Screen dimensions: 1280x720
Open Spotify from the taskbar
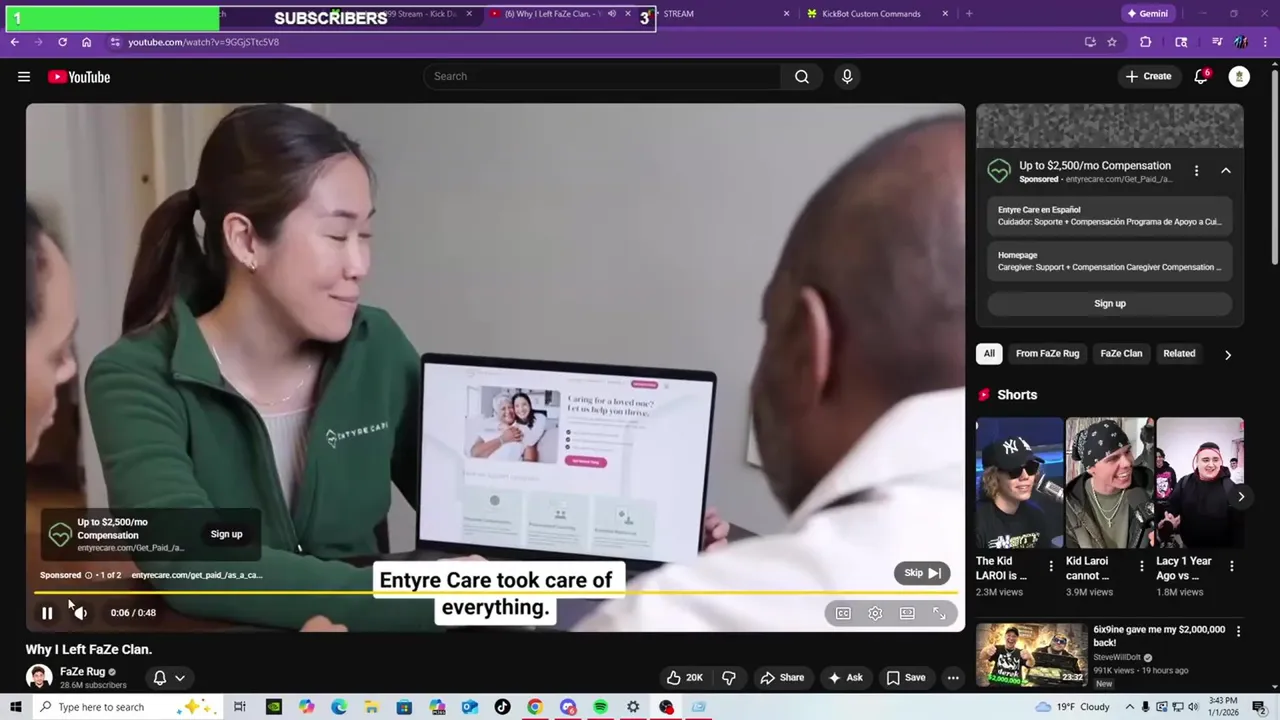(x=600, y=707)
